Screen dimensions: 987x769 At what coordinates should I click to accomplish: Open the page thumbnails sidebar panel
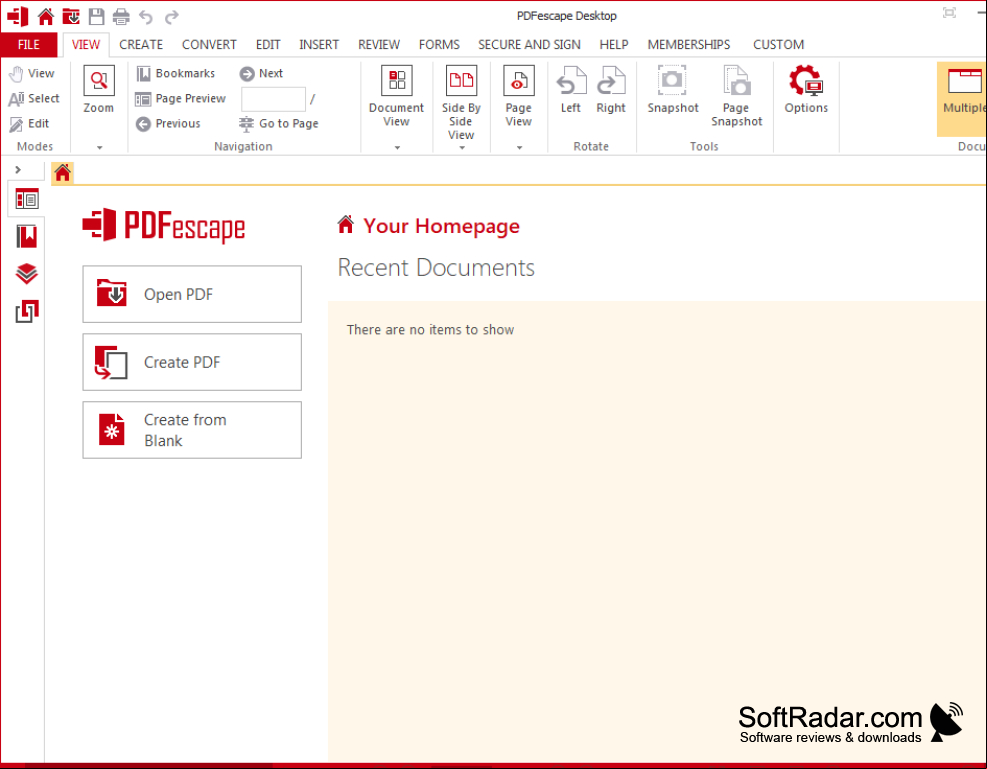27,199
